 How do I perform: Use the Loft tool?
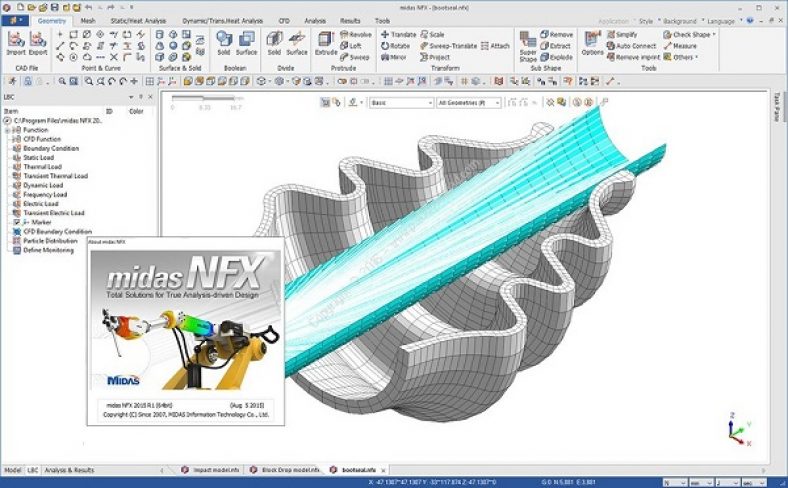(351, 46)
